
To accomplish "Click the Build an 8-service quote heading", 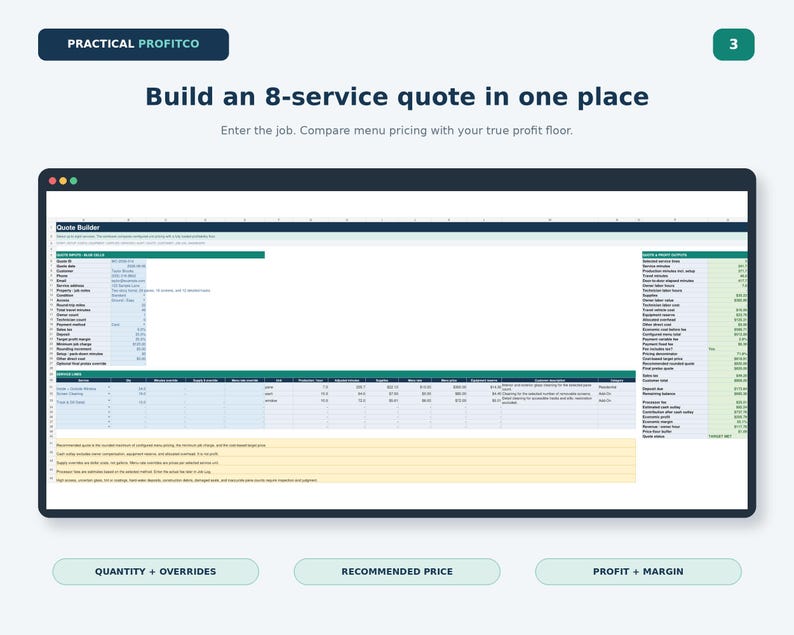I will [x=397, y=97].
